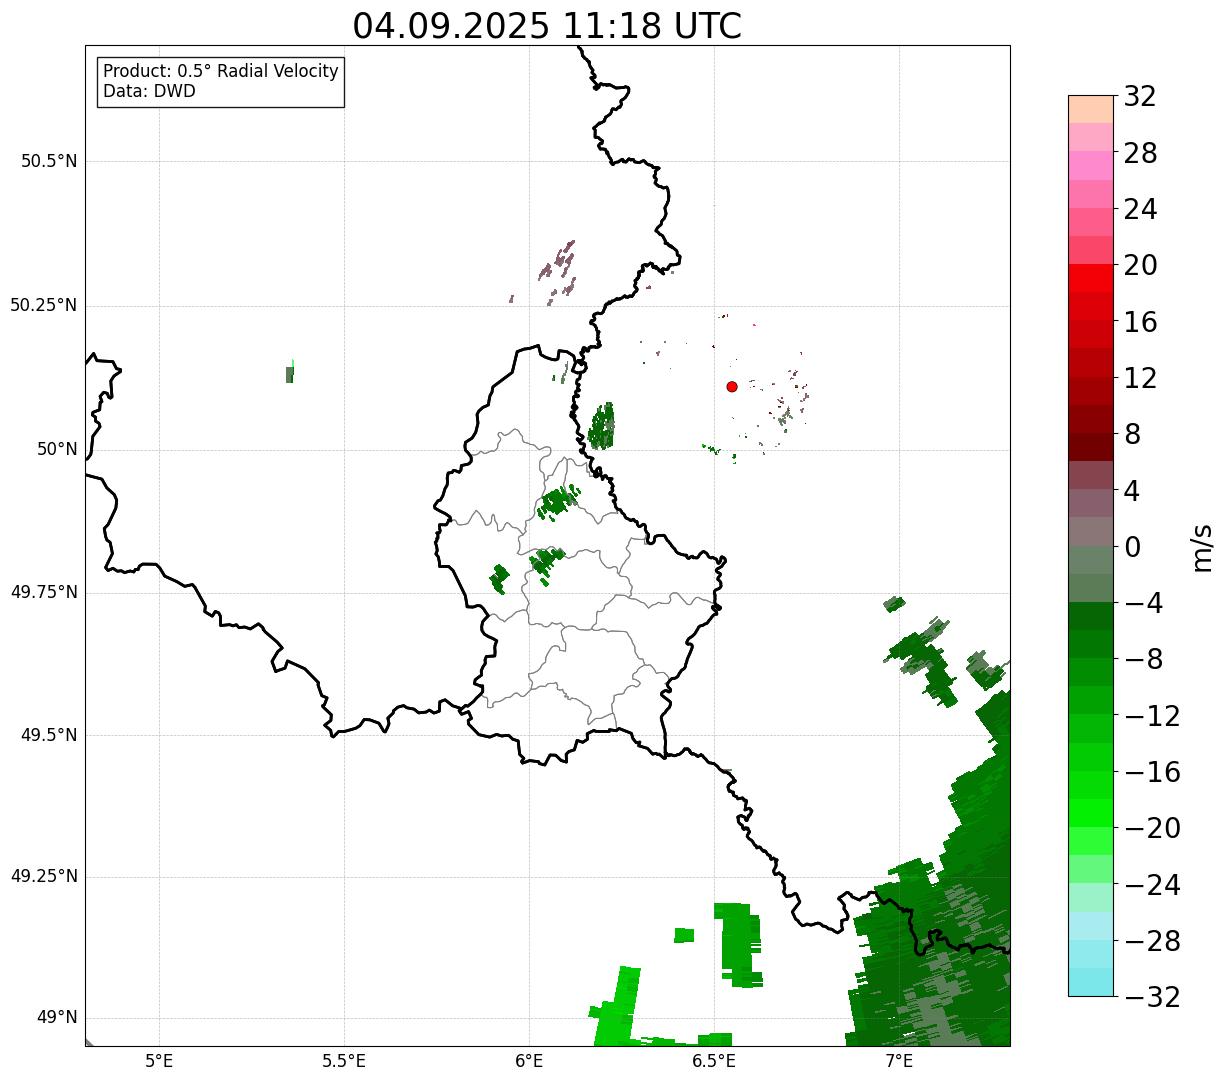Click the latitude label 50°N

pyautogui.click(x=57, y=449)
